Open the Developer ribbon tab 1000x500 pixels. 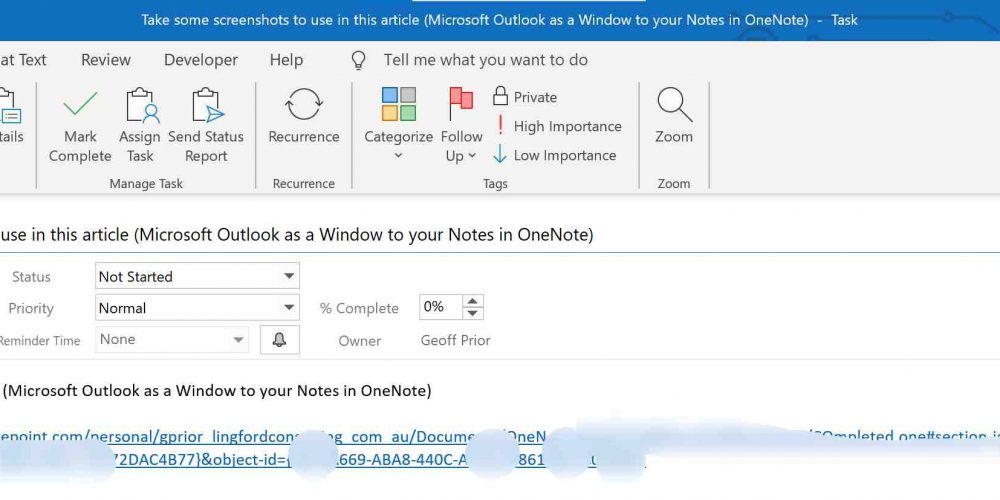(x=201, y=60)
